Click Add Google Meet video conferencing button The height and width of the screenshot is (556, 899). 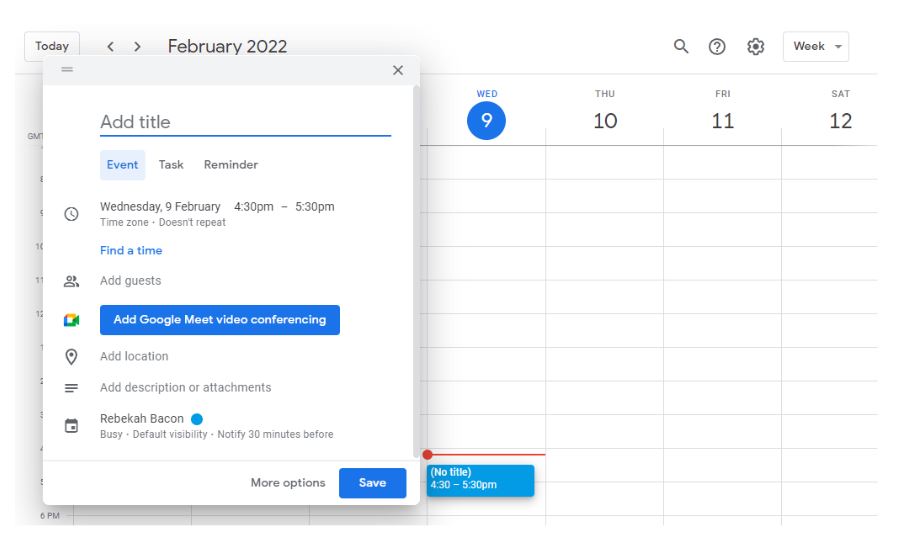220,320
